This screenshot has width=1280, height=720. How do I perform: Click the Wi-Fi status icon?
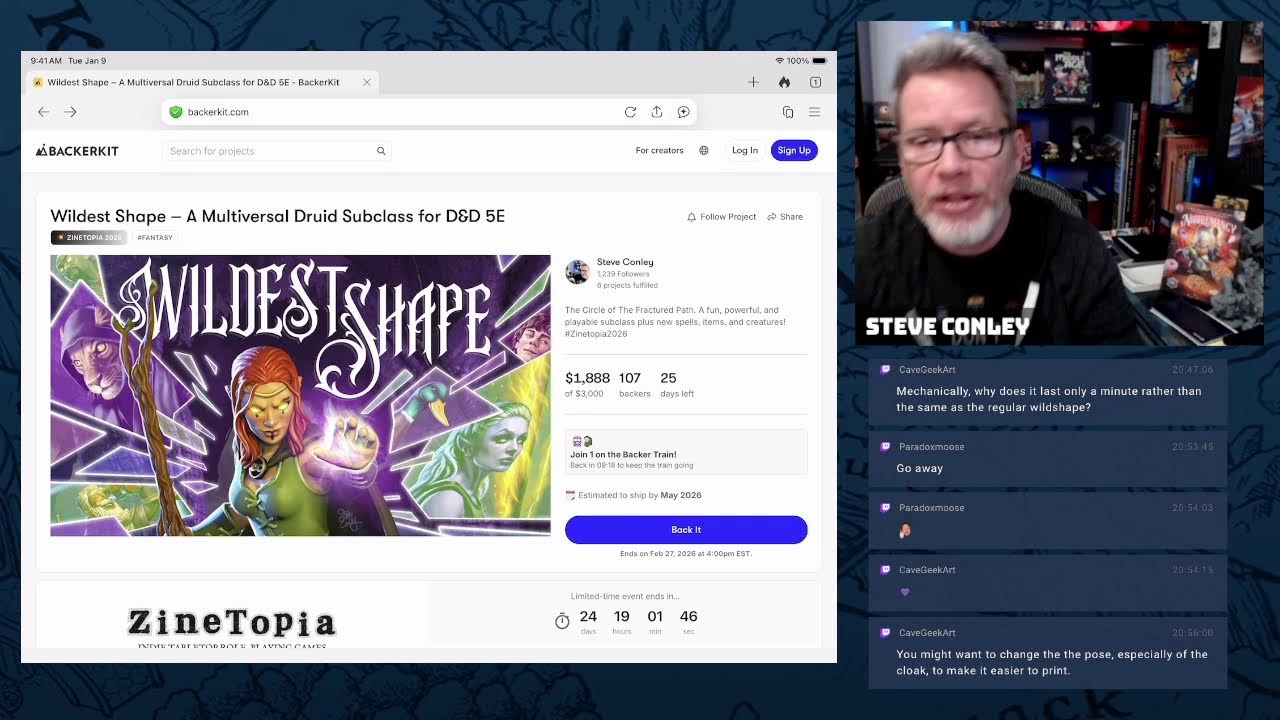779,61
